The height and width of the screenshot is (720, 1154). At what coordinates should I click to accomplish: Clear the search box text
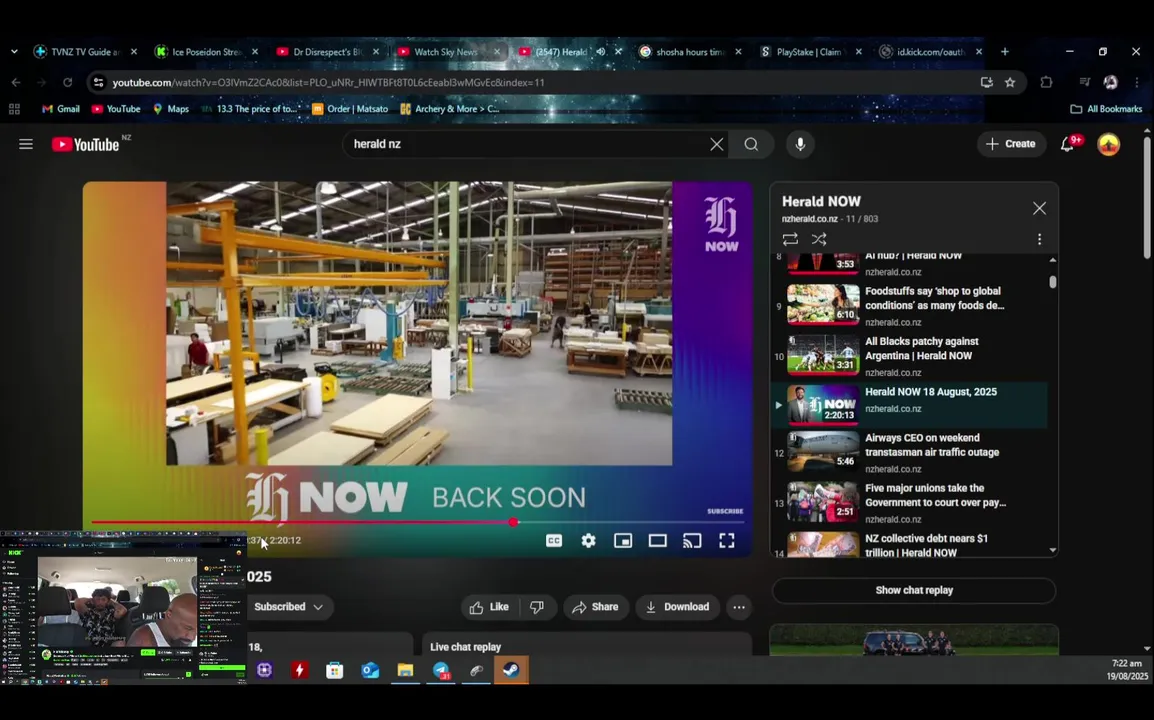tap(717, 144)
